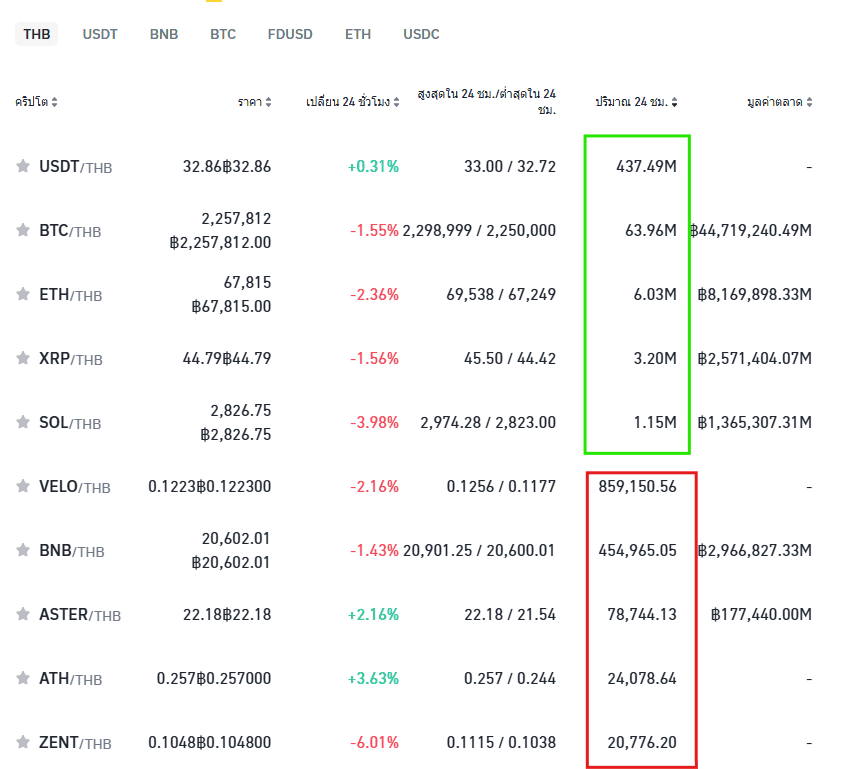
Task: Add VELO/THB to favorites
Action: coord(23,486)
